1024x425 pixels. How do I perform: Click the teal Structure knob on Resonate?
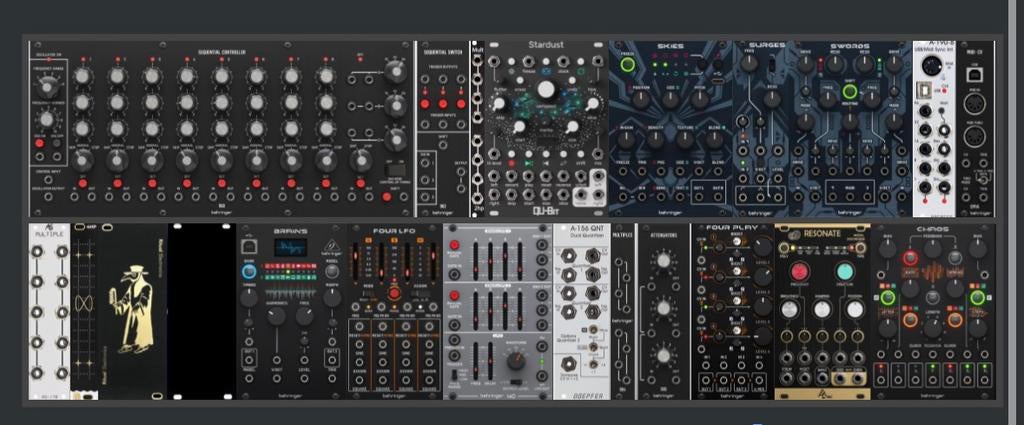845,272
